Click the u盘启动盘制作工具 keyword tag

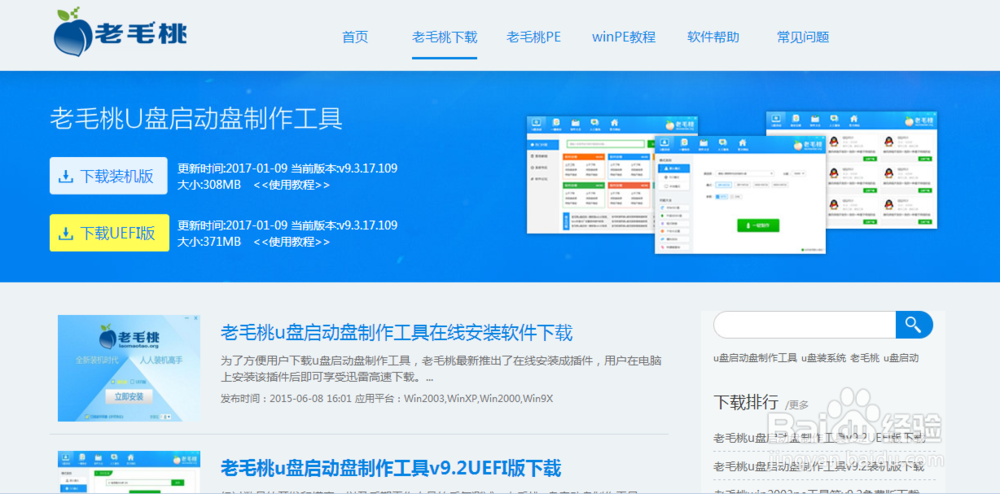(x=755, y=358)
